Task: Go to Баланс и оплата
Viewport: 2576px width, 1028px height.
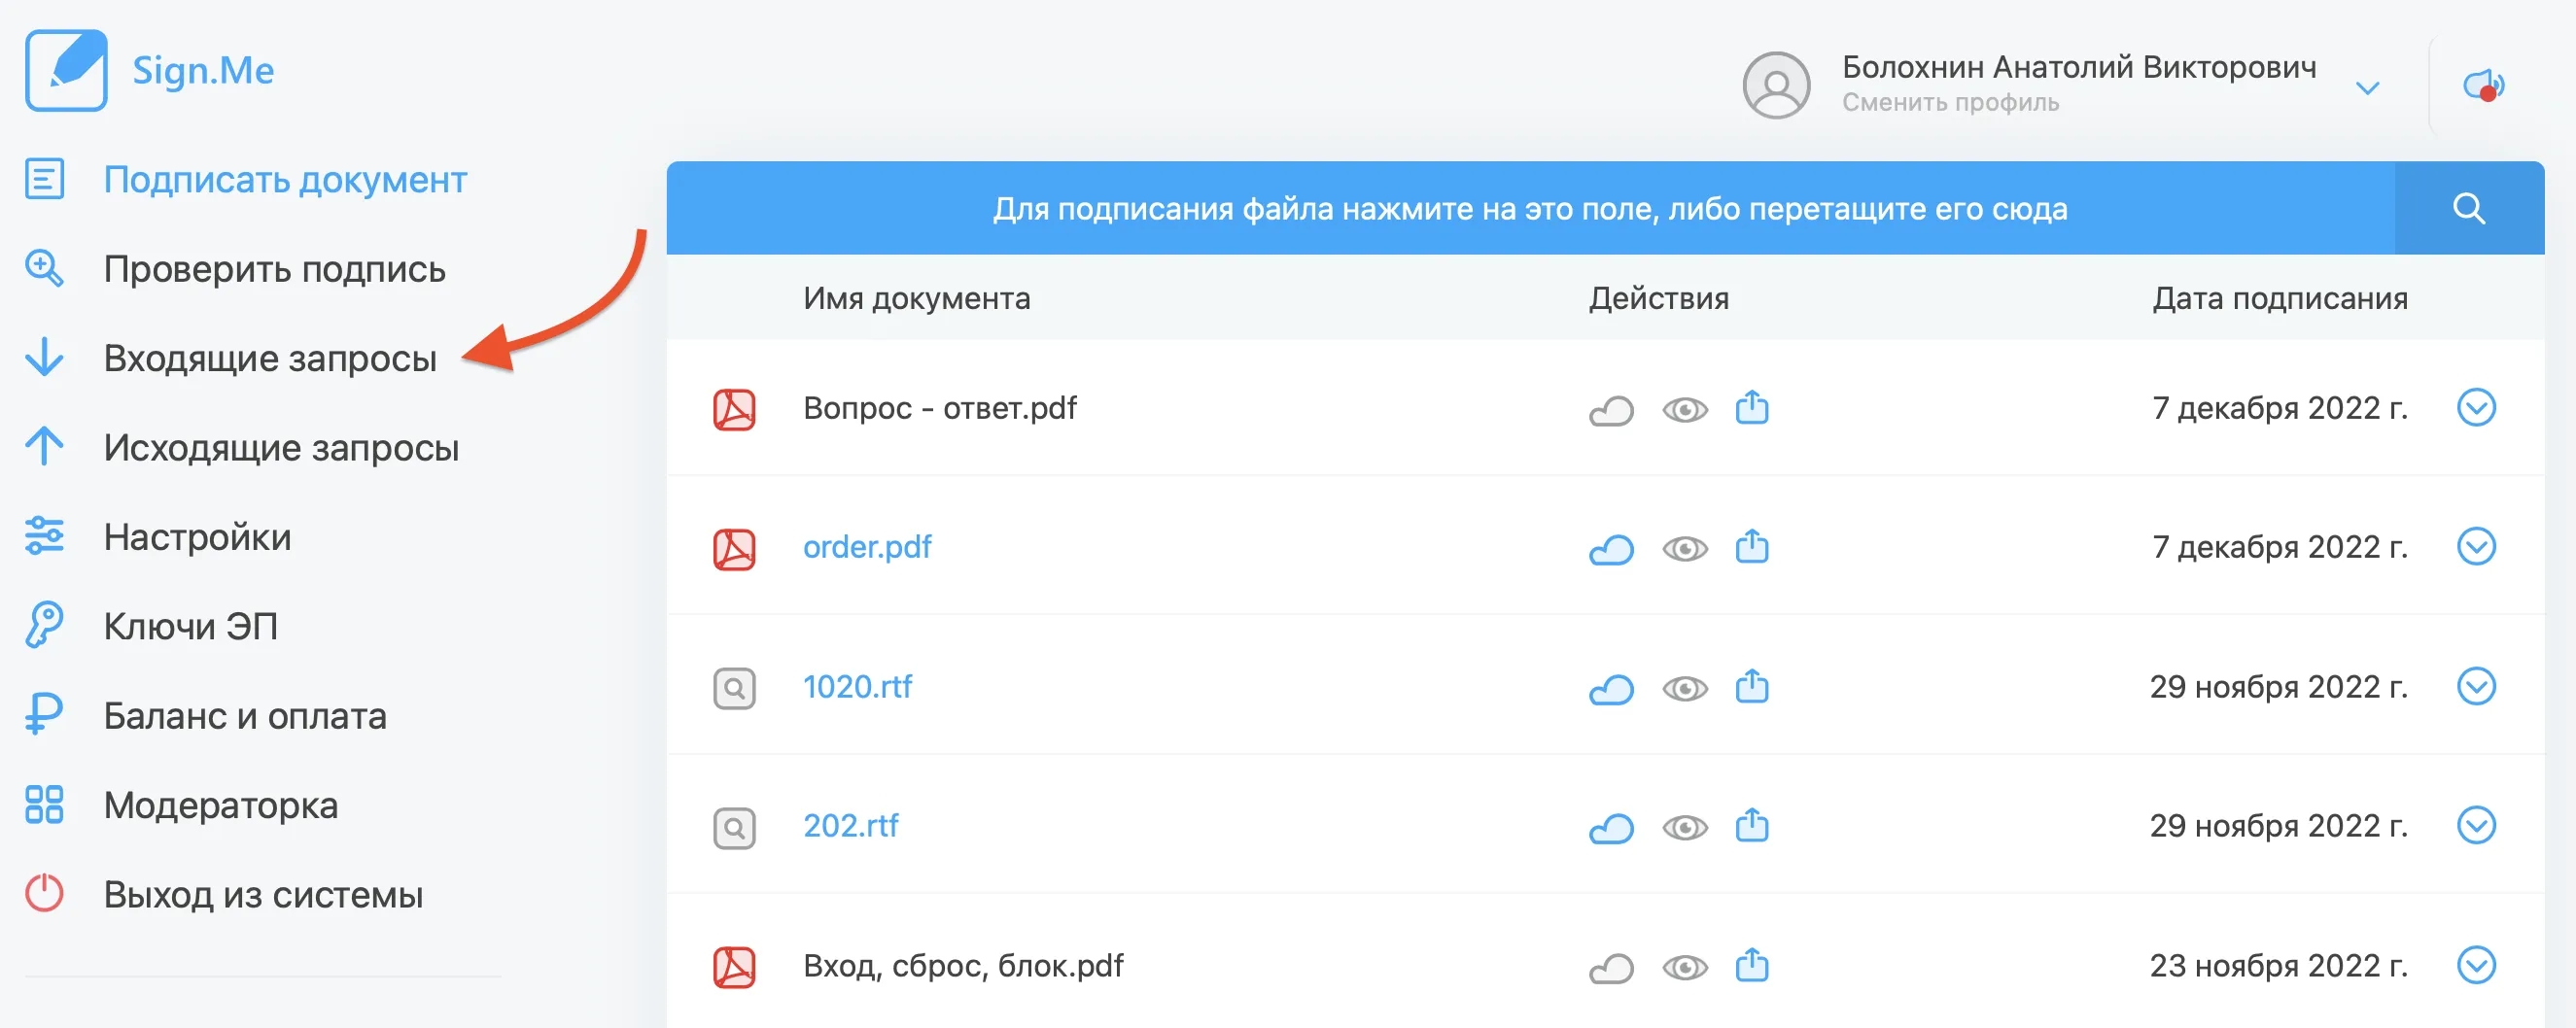Action: [x=245, y=716]
